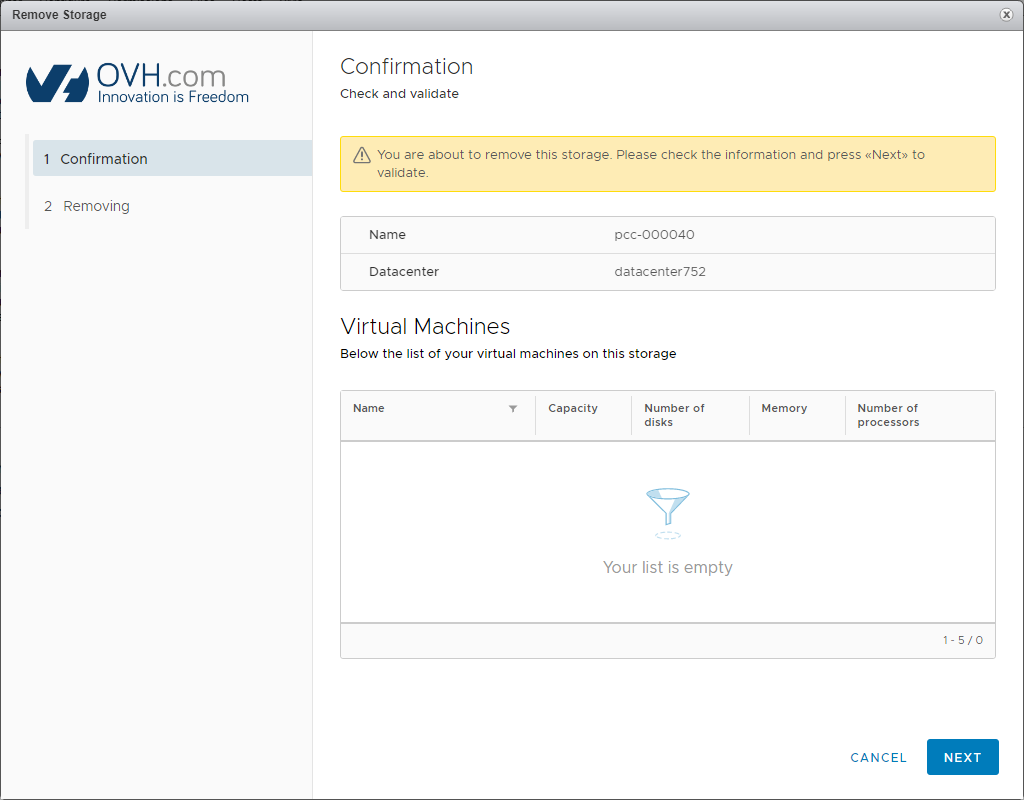Go to the Removing step
This screenshot has height=800, width=1024.
[96, 206]
